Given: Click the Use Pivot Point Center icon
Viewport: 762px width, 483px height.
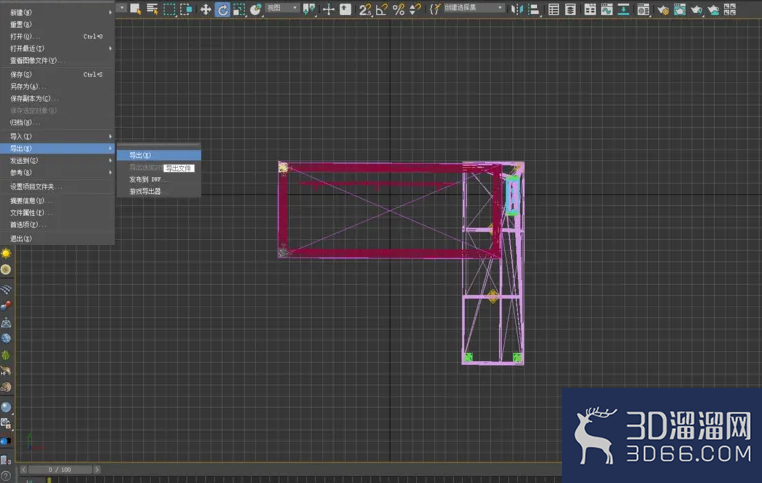Looking at the screenshot, I should click(x=309, y=9).
